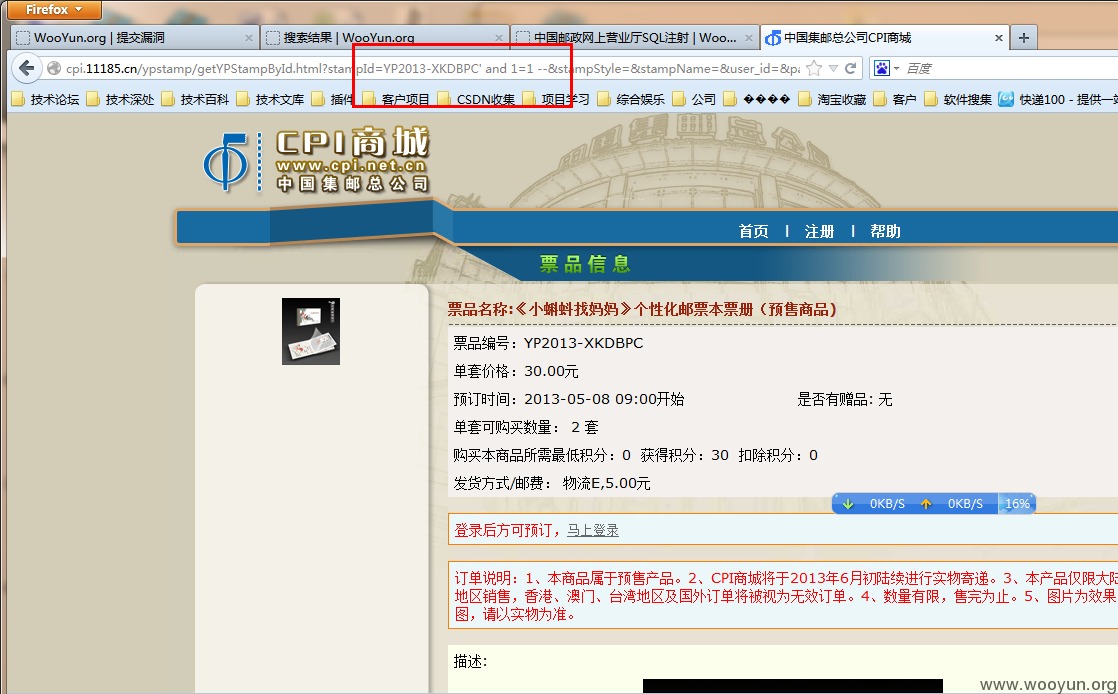Viewport: 1118px width, 694px height.
Task: Click the Baidu paw search engine icon
Action: (x=882, y=68)
